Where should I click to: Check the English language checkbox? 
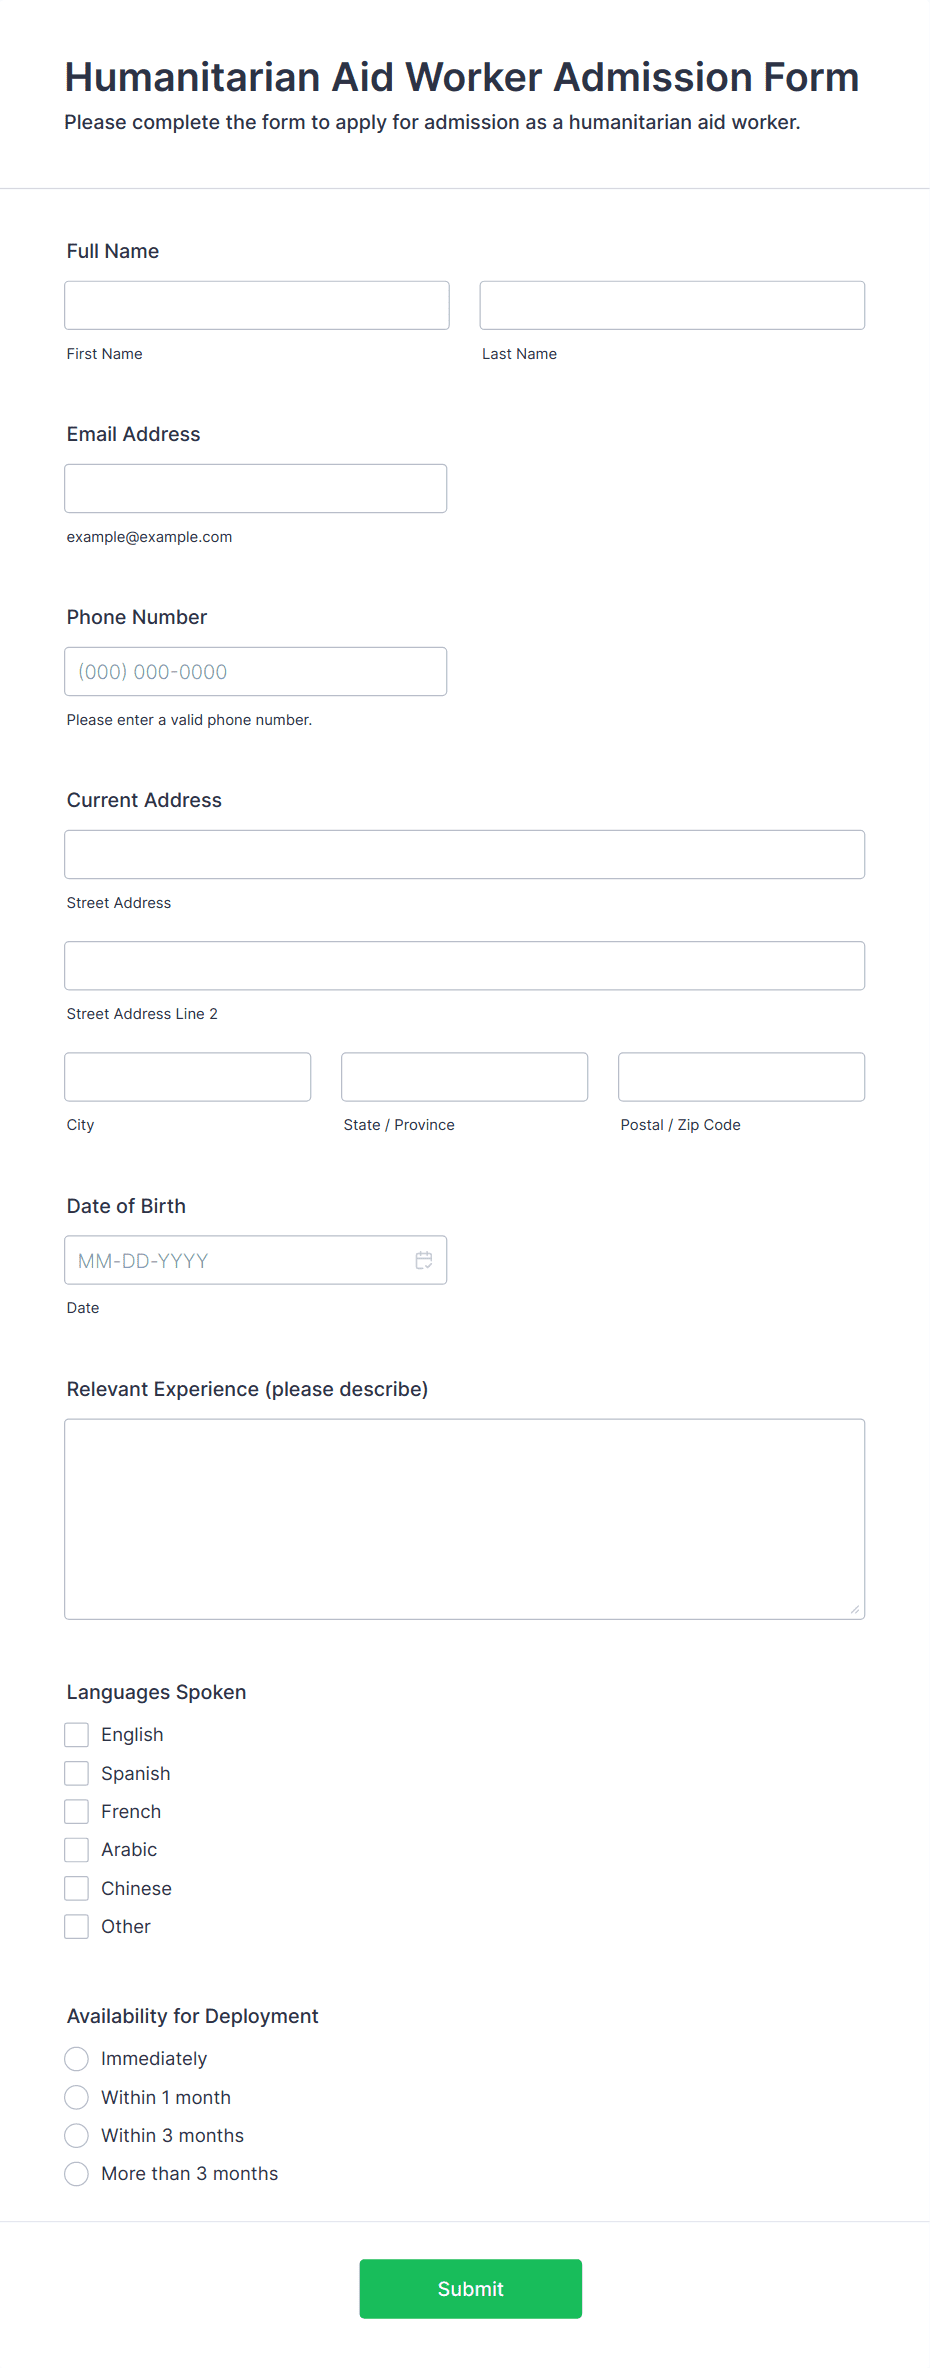[77, 1734]
